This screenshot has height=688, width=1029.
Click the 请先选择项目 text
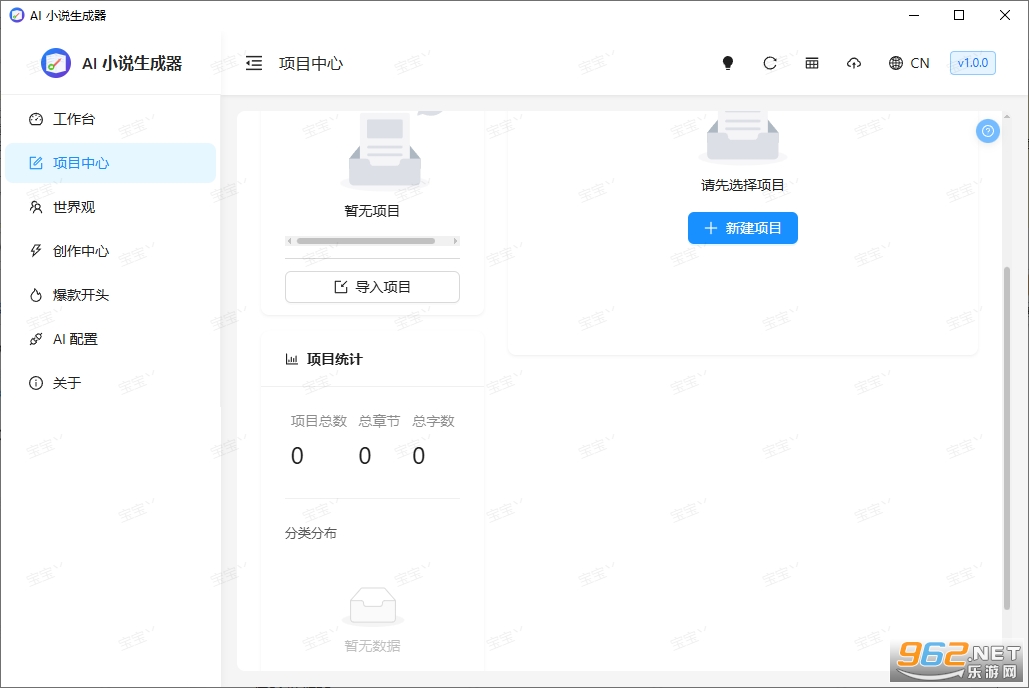pyautogui.click(x=743, y=185)
